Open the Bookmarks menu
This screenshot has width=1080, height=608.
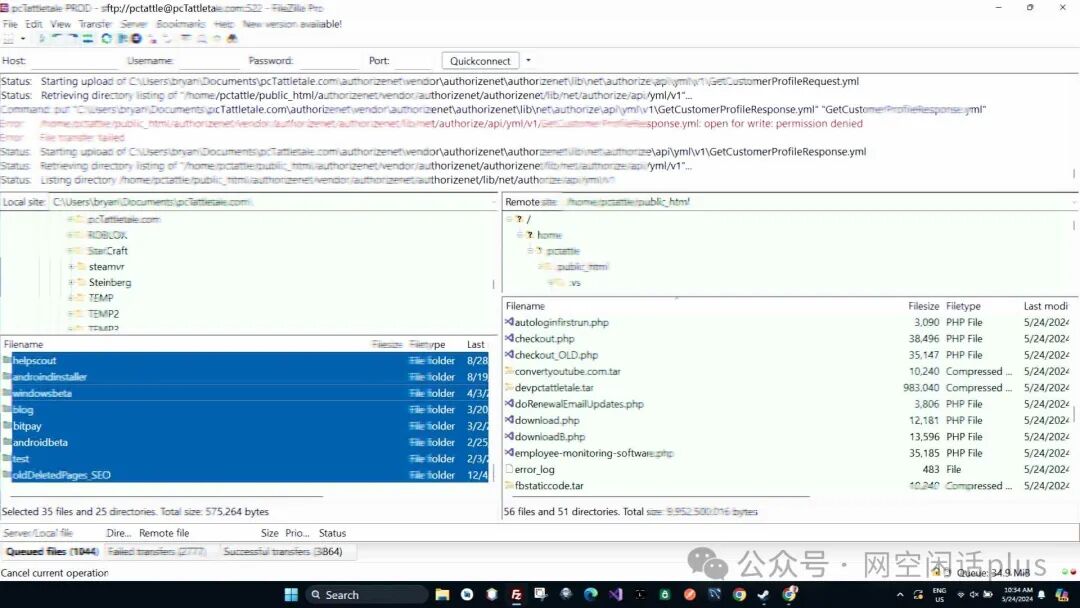pyautogui.click(x=180, y=23)
